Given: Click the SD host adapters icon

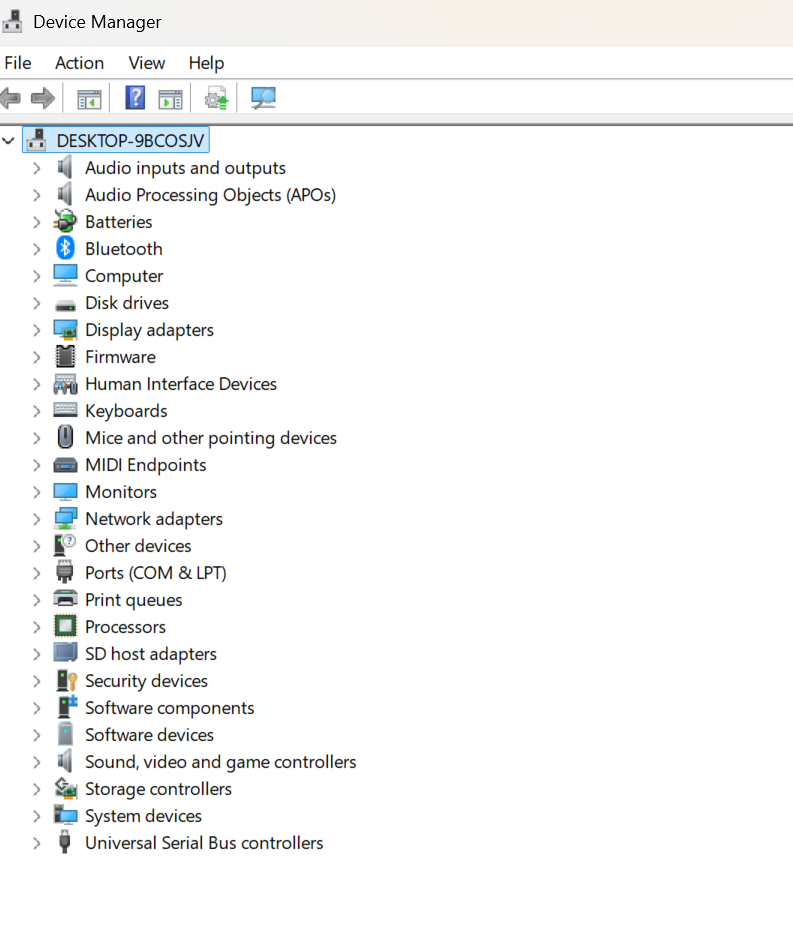Looking at the screenshot, I should [x=65, y=652].
